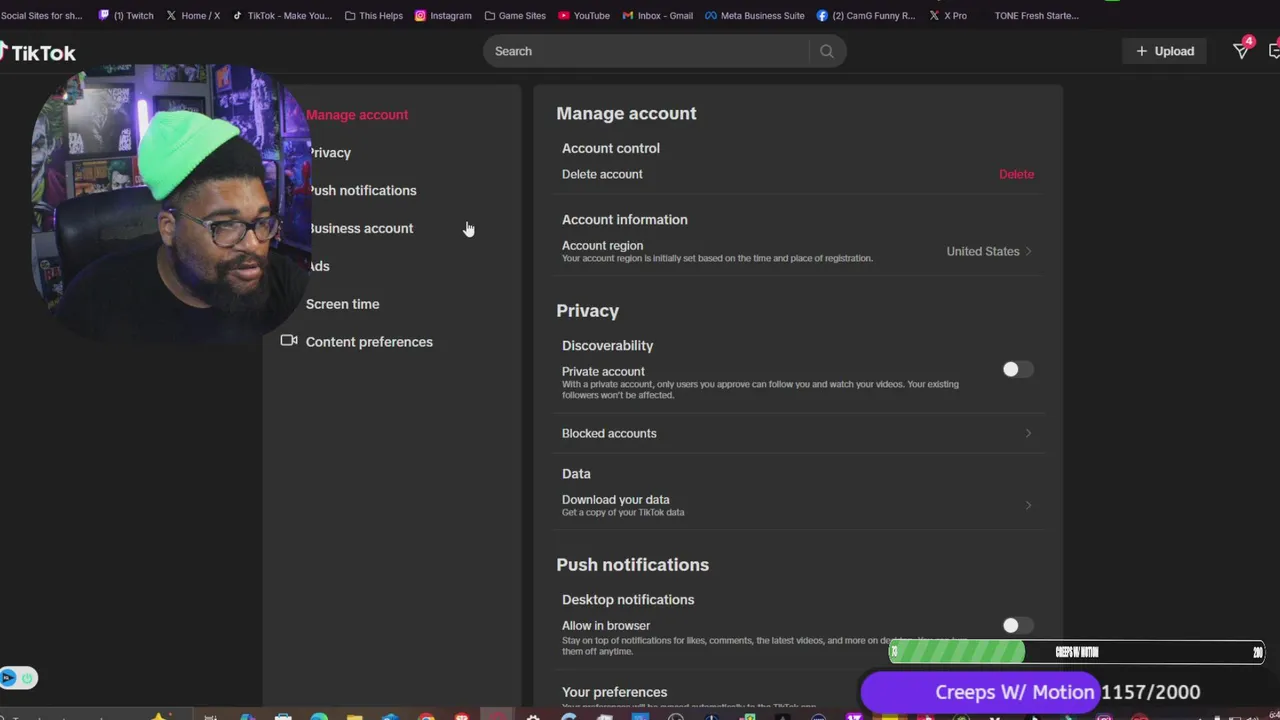1280x720 pixels.
Task: Select Push notifications in the sidebar
Action: click(361, 191)
